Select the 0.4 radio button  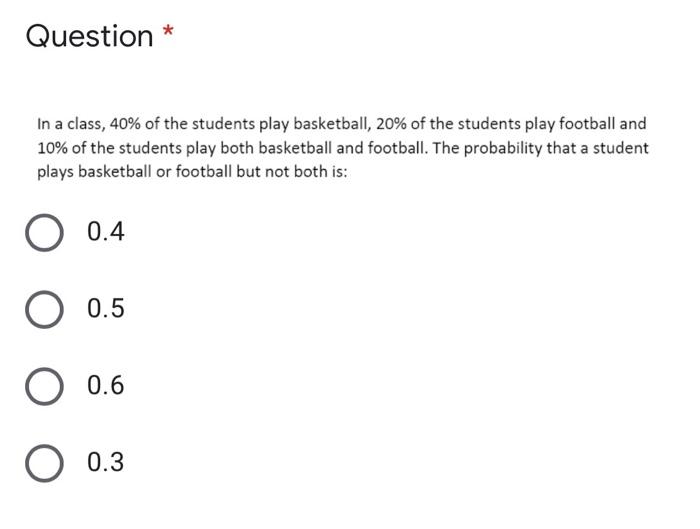(x=44, y=233)
